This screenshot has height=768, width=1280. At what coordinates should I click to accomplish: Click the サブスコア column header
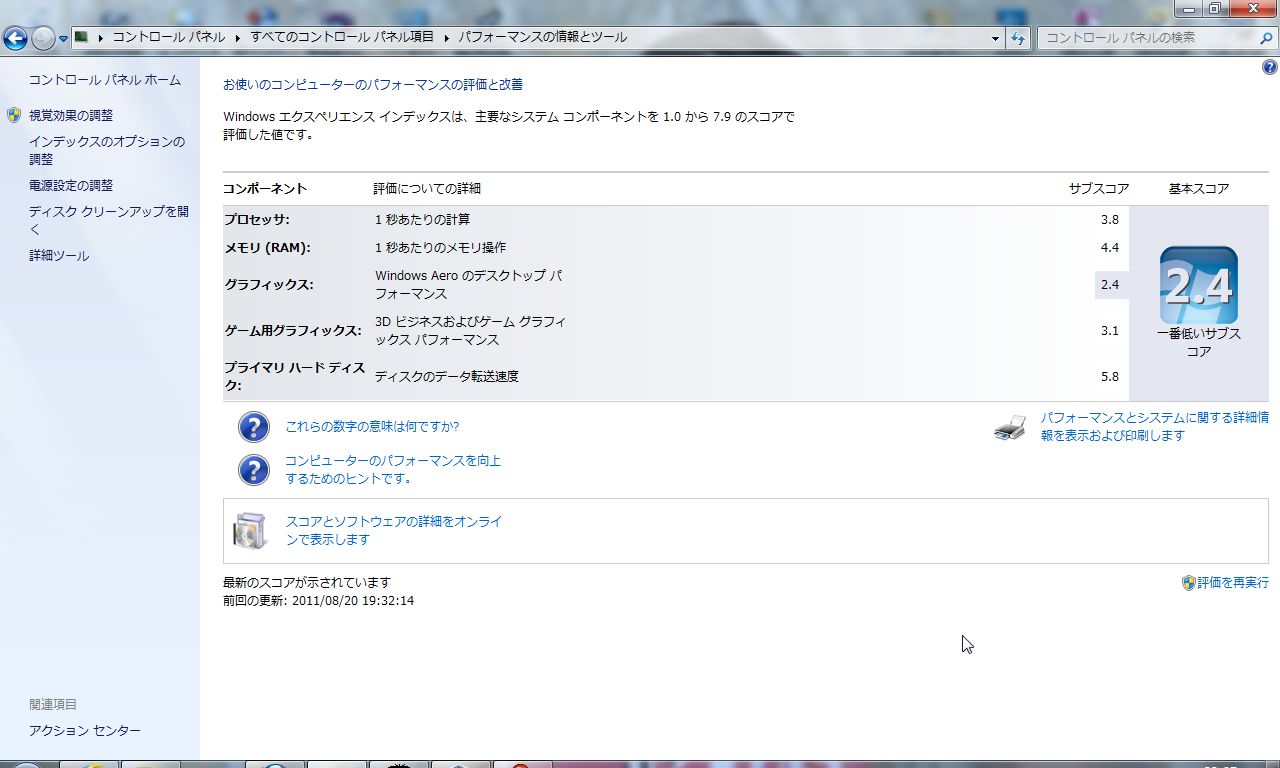click(x=1099, y=189)
